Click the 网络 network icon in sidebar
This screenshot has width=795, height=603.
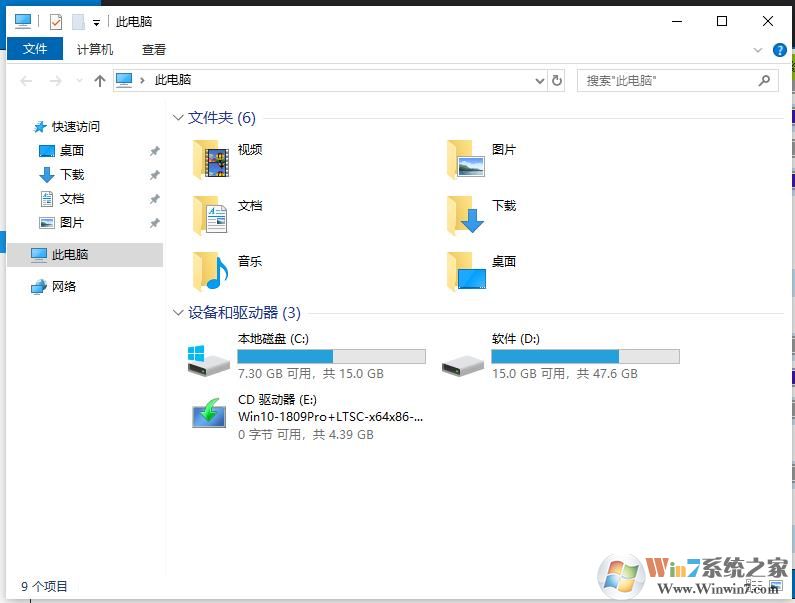point(39,287)
